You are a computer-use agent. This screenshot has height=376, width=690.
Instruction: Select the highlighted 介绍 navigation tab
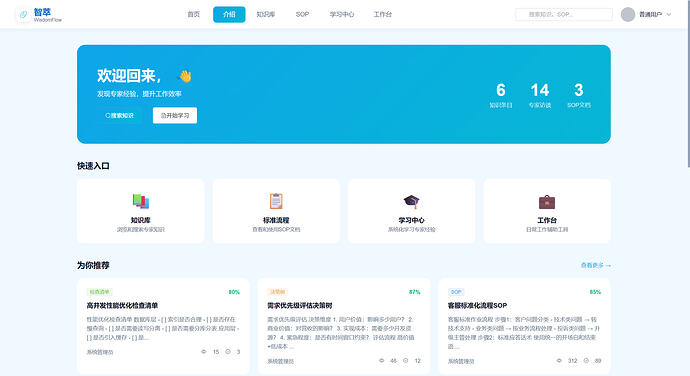coord(229,15)
